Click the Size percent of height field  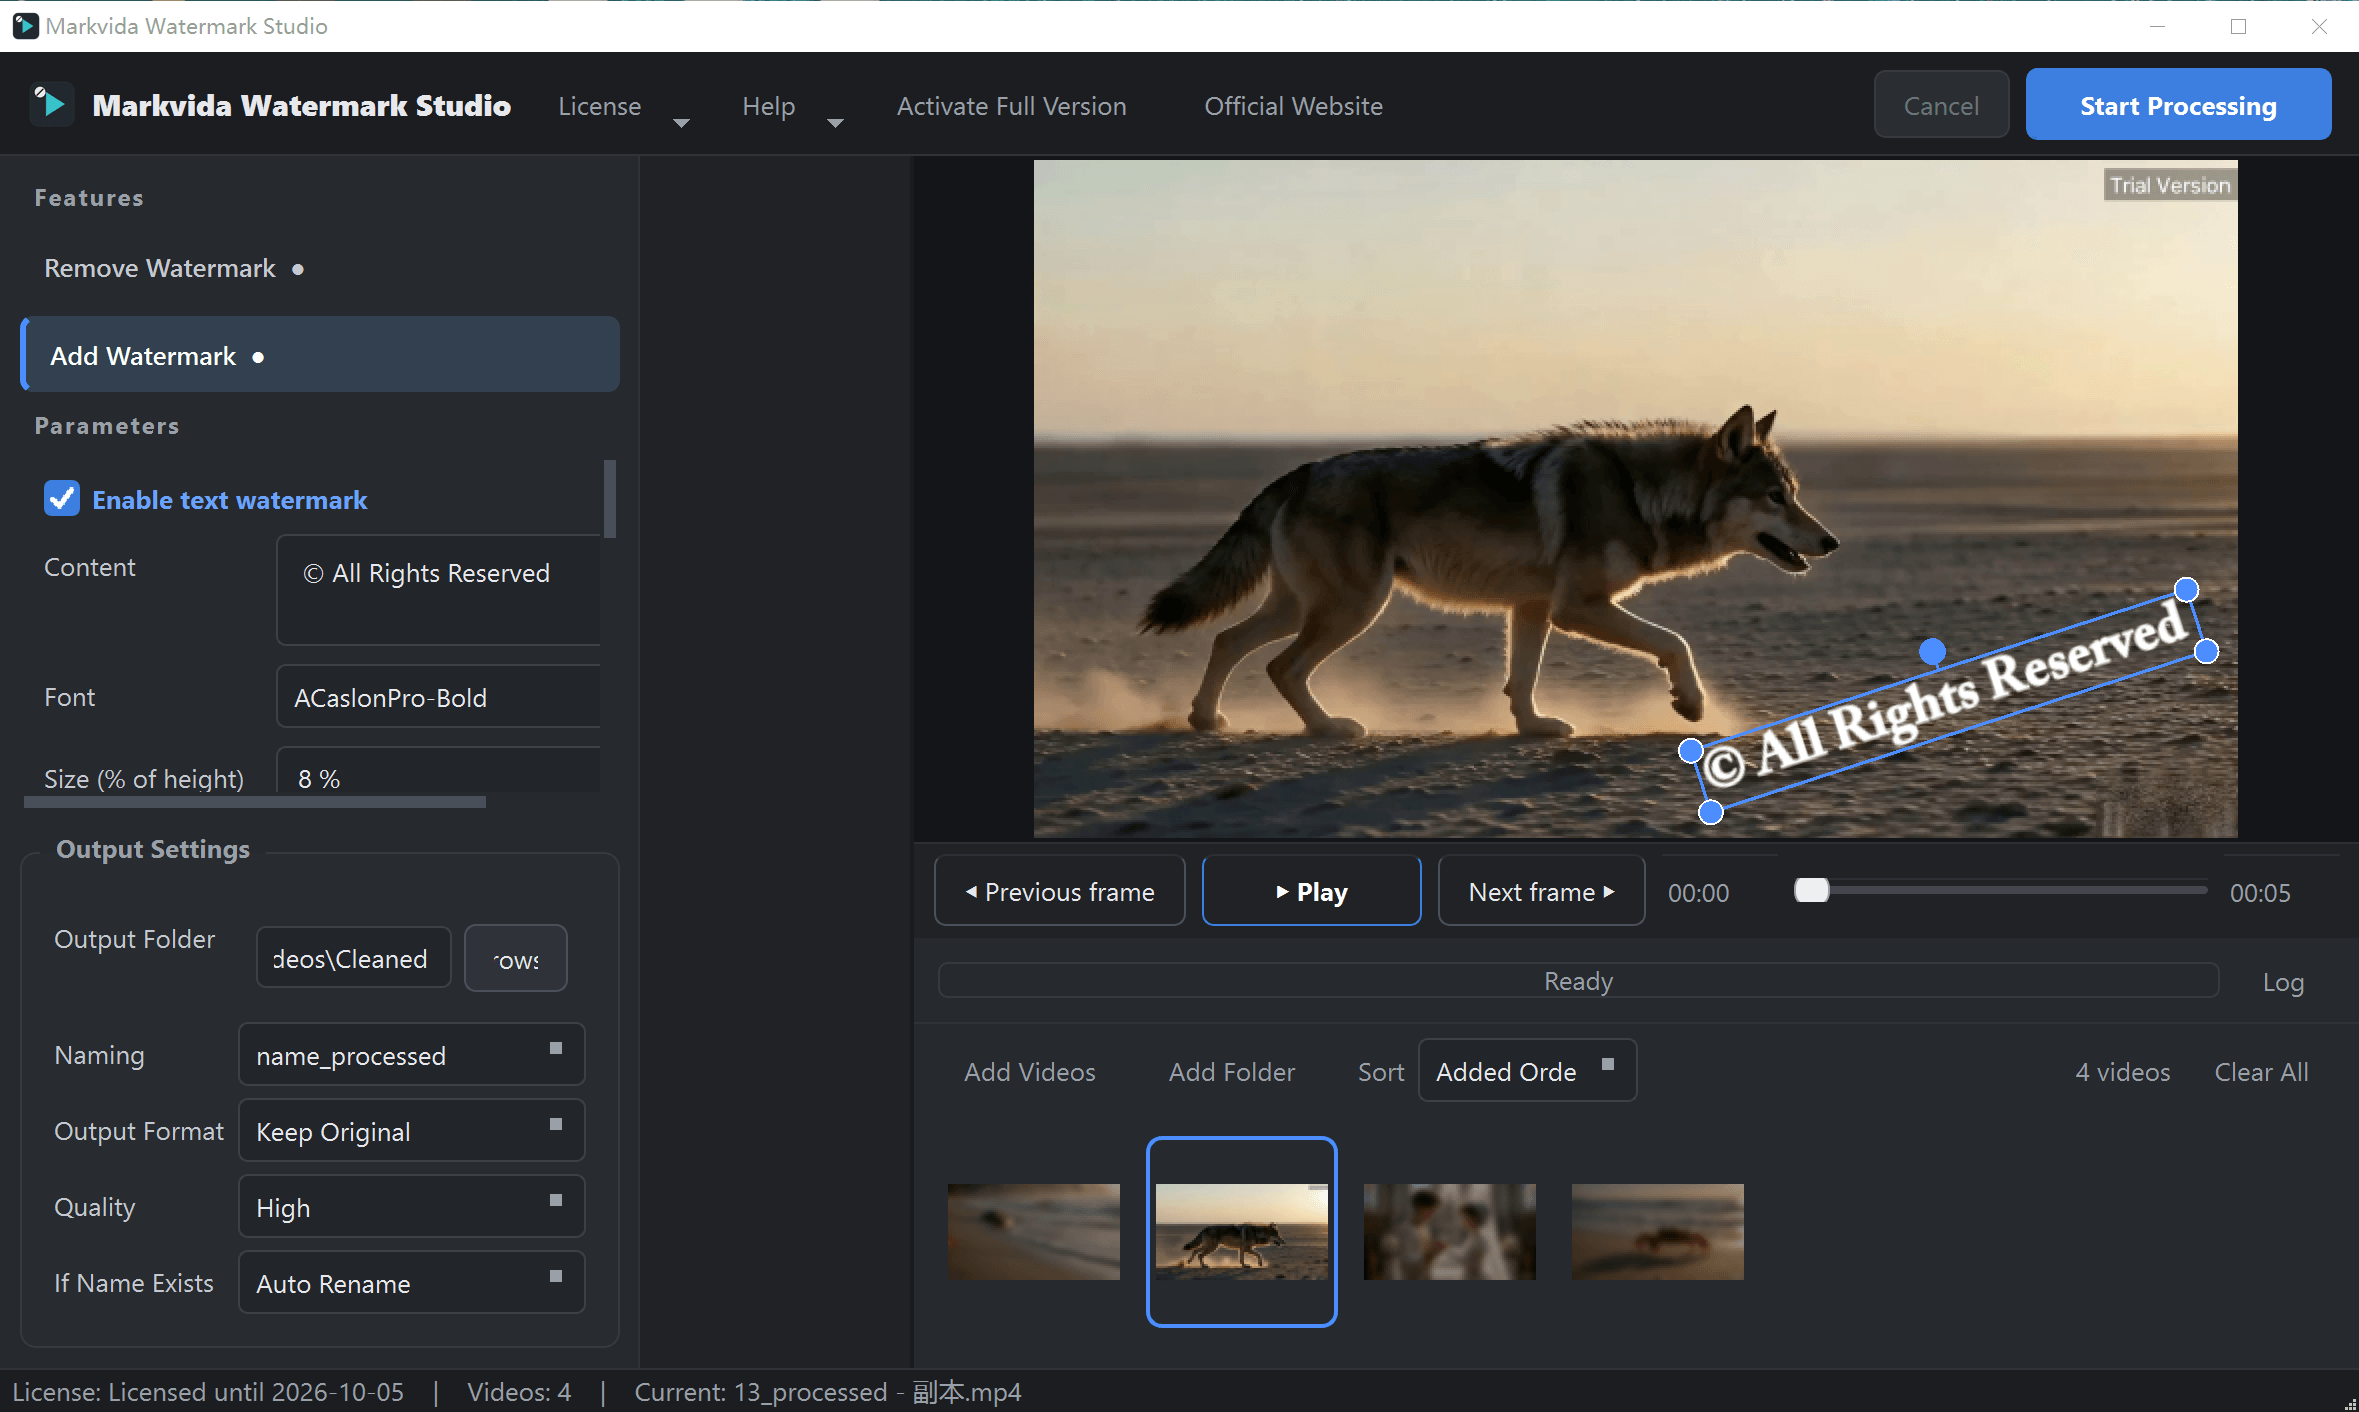point(439,771)
